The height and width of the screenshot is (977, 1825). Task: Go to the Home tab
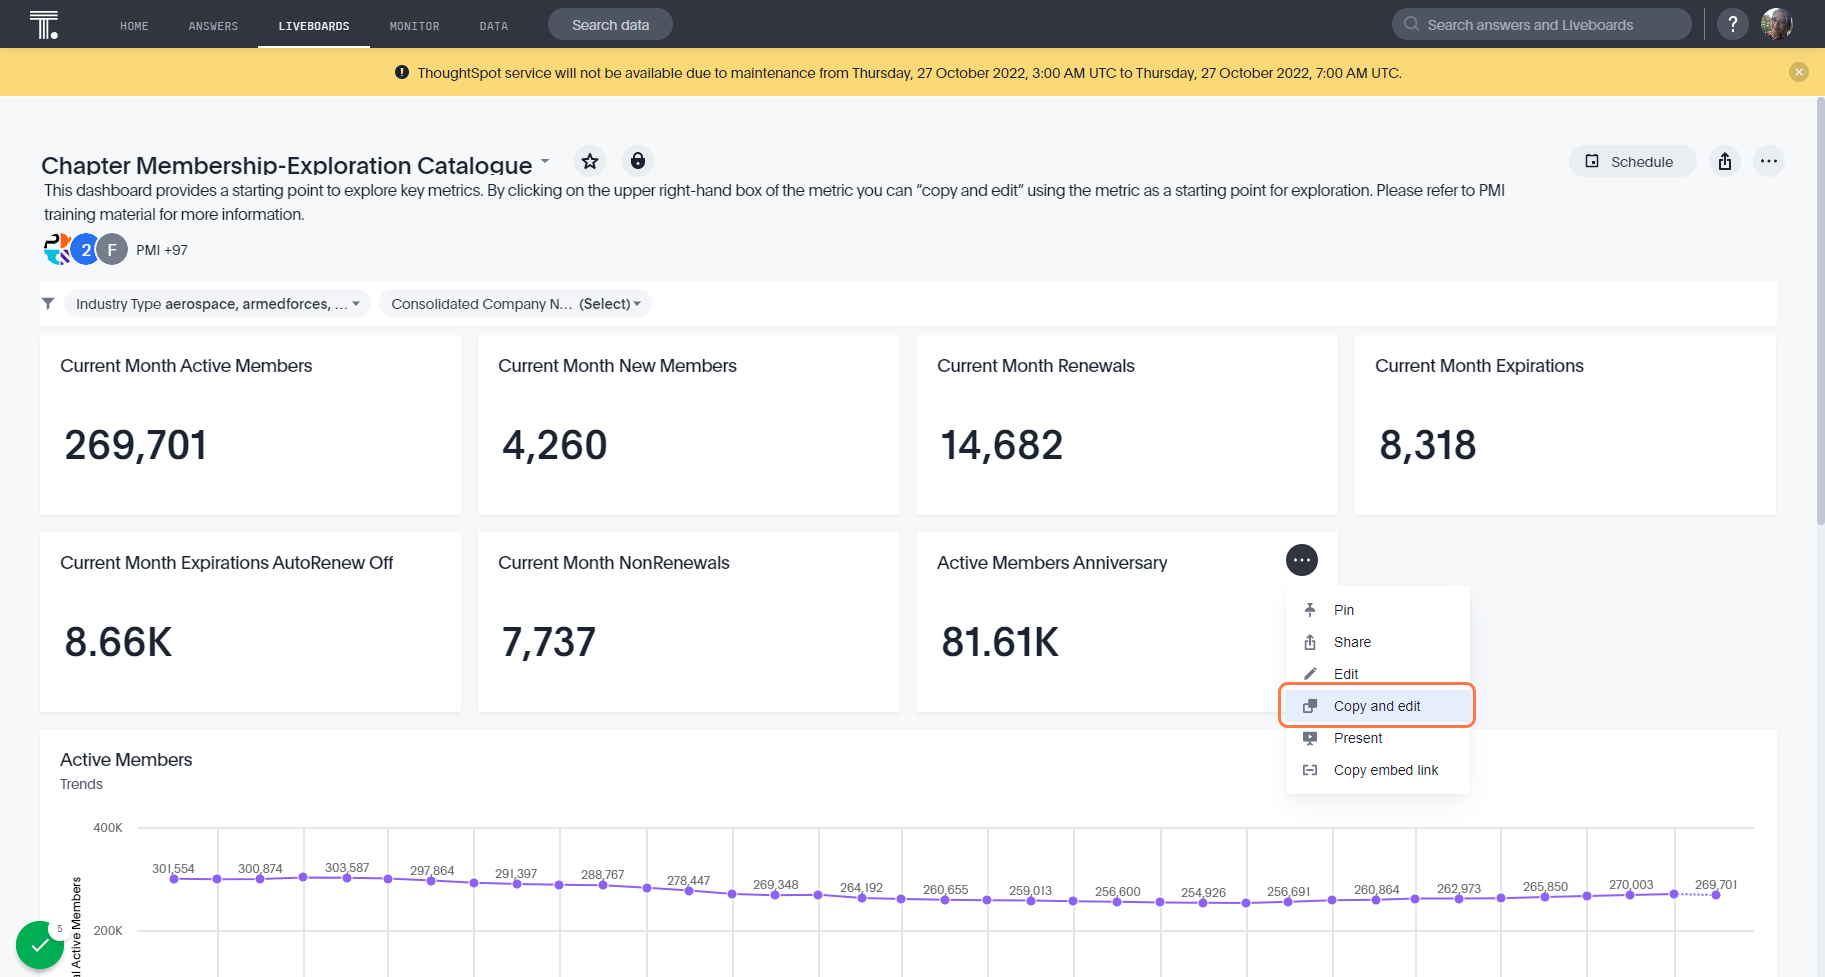click(134, 26)
